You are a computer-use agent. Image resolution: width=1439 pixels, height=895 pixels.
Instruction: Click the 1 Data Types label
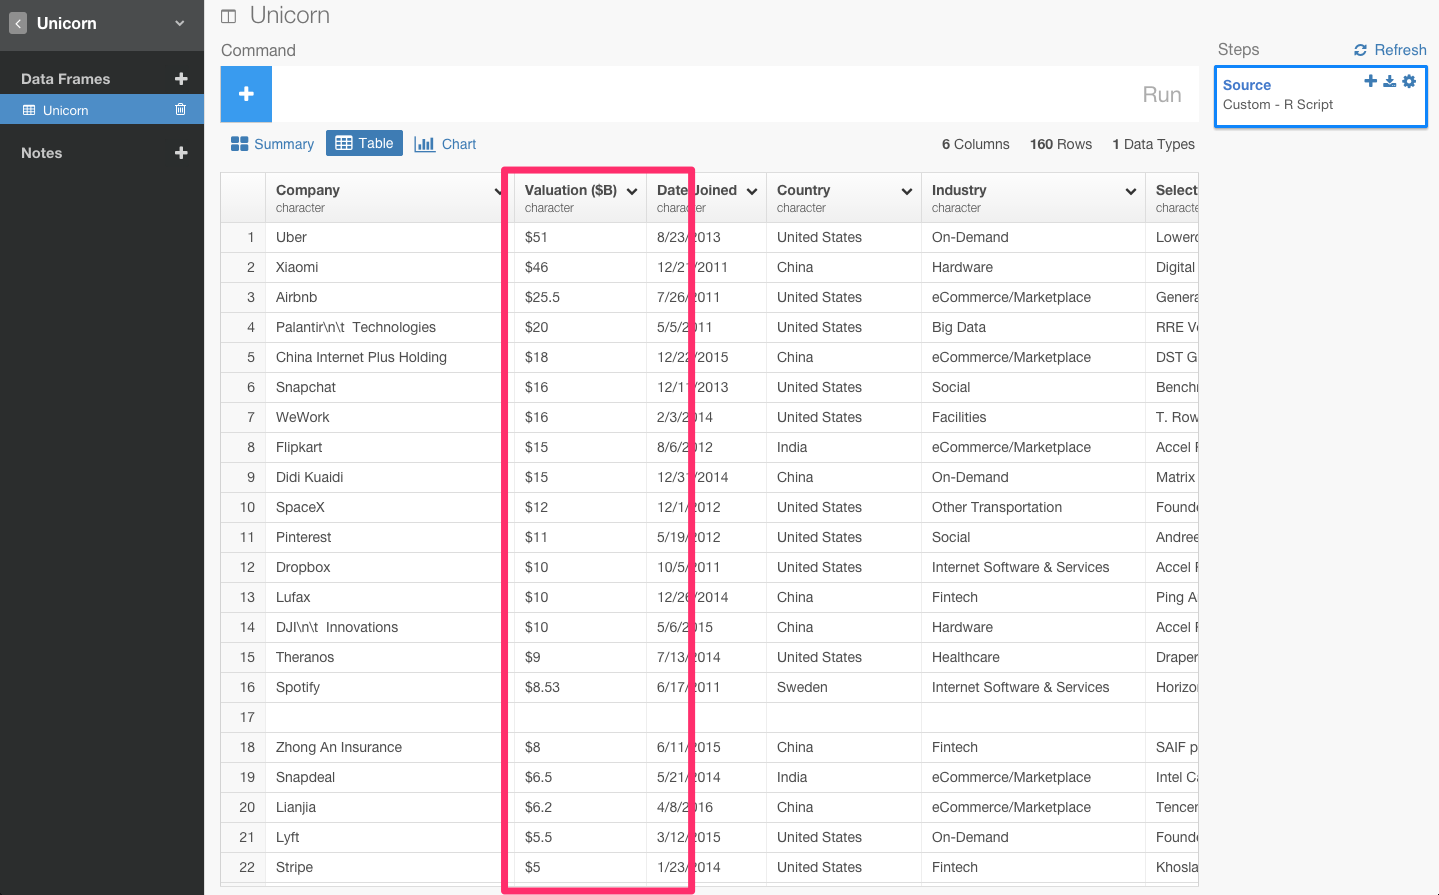pos(1153,144)
